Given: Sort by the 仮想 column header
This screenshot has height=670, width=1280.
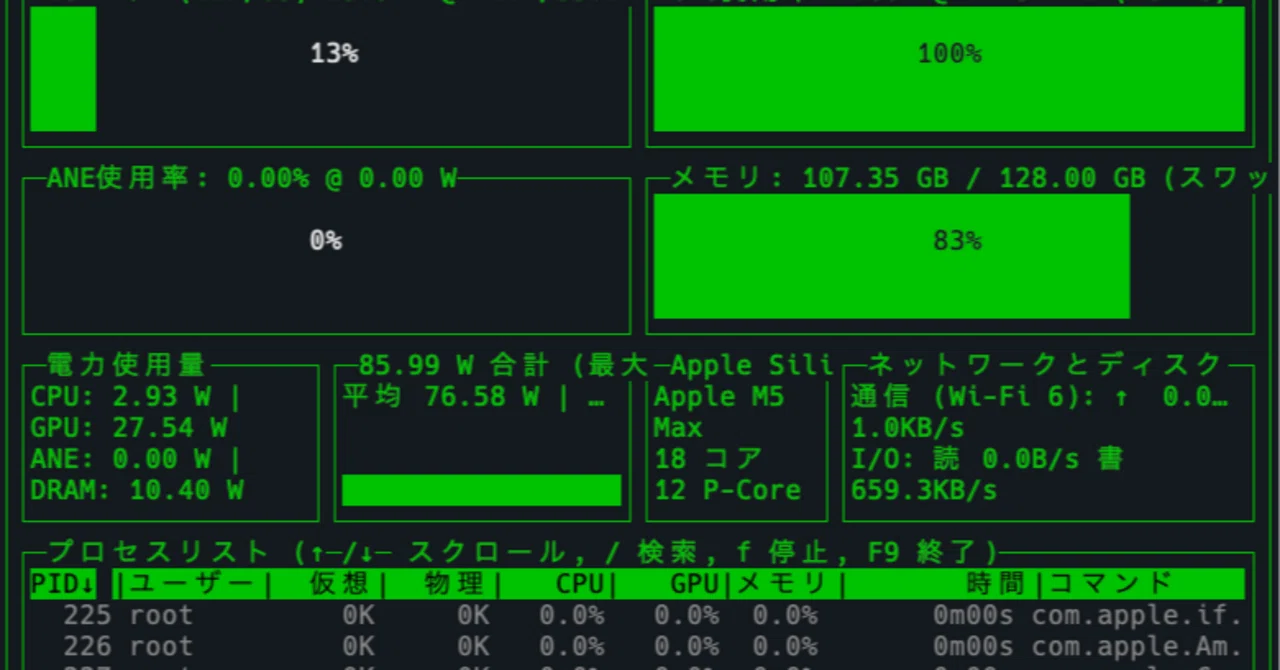Looking at the screenshot, I should tap(338, 584).
